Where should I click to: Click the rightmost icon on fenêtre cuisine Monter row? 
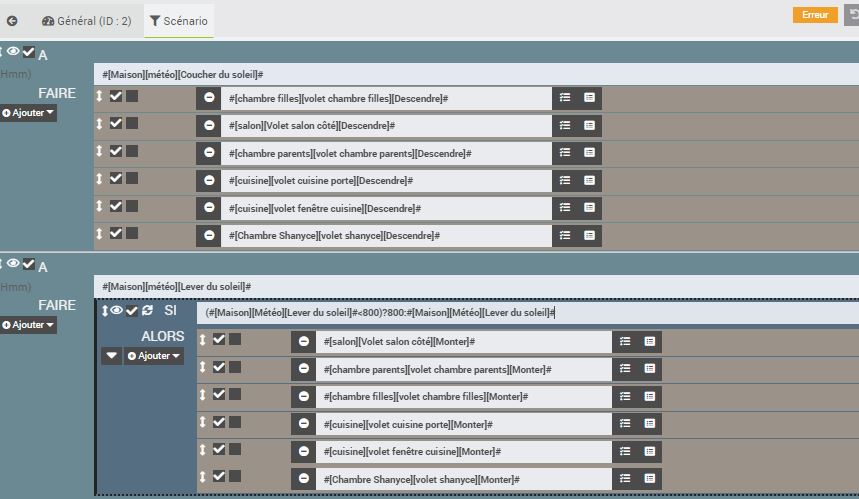point(649,451)
